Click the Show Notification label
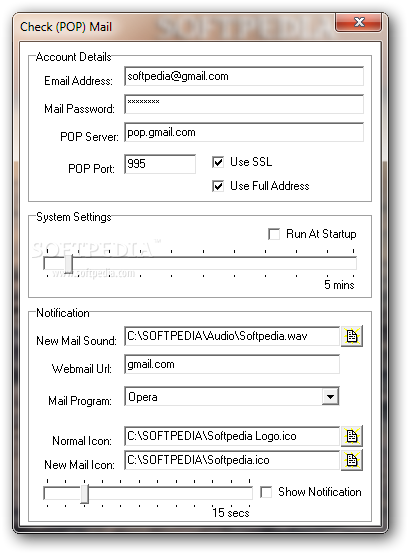 click(320, 492)
